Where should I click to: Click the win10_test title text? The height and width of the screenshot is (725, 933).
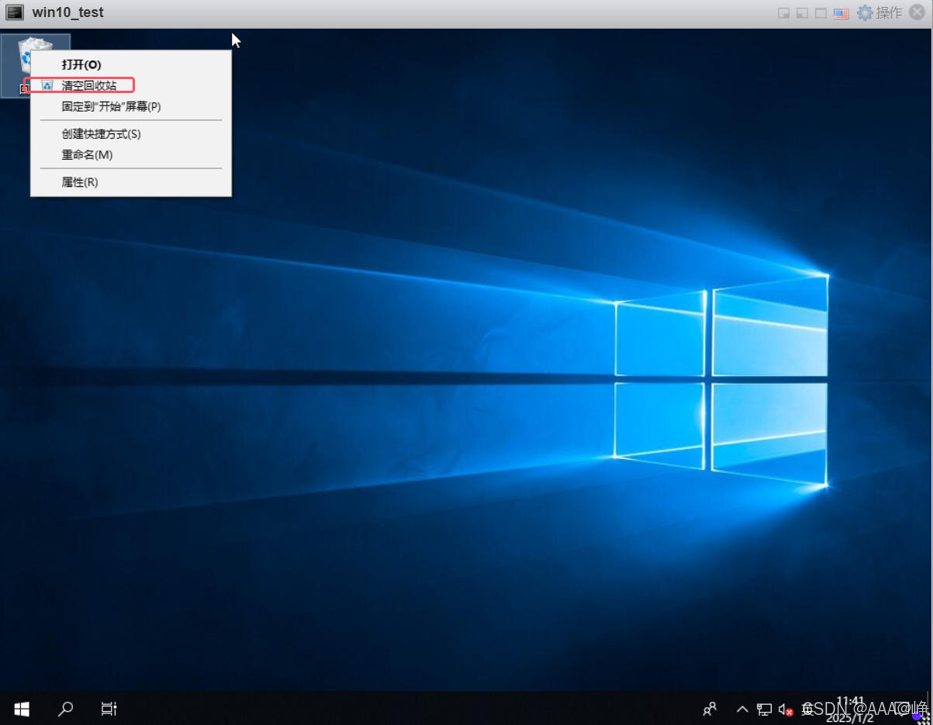click(68, 12)
